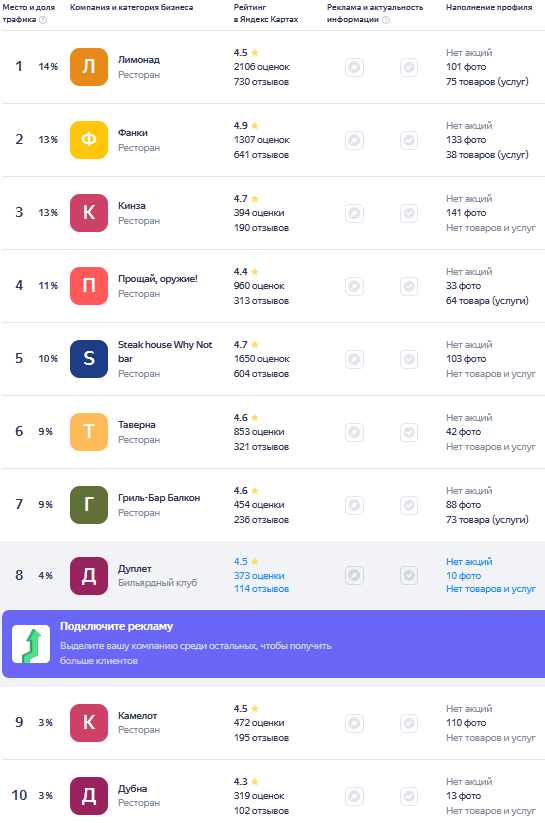Click Дуплет's Нет товаров и услуг link
545x823 pixels.
(490, 589)
